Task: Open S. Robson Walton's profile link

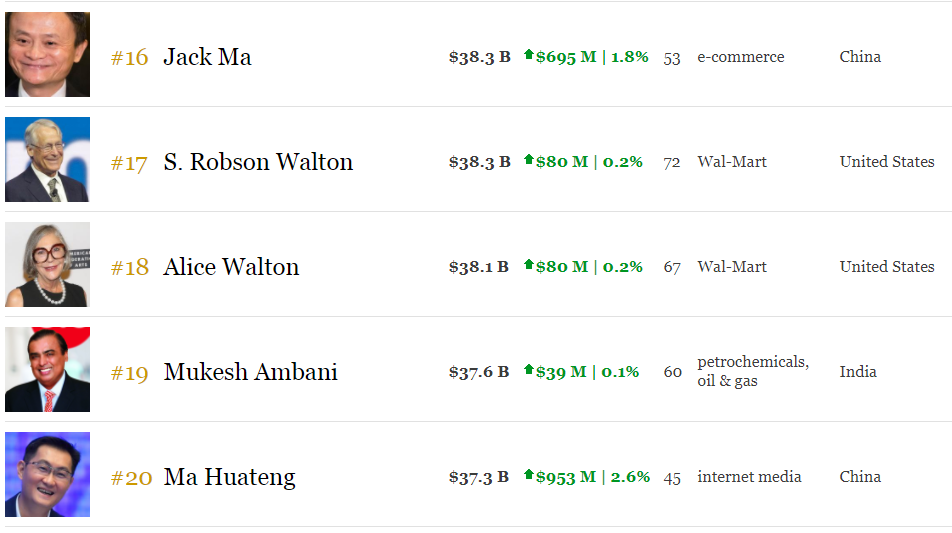Action: tap(258, 162)
